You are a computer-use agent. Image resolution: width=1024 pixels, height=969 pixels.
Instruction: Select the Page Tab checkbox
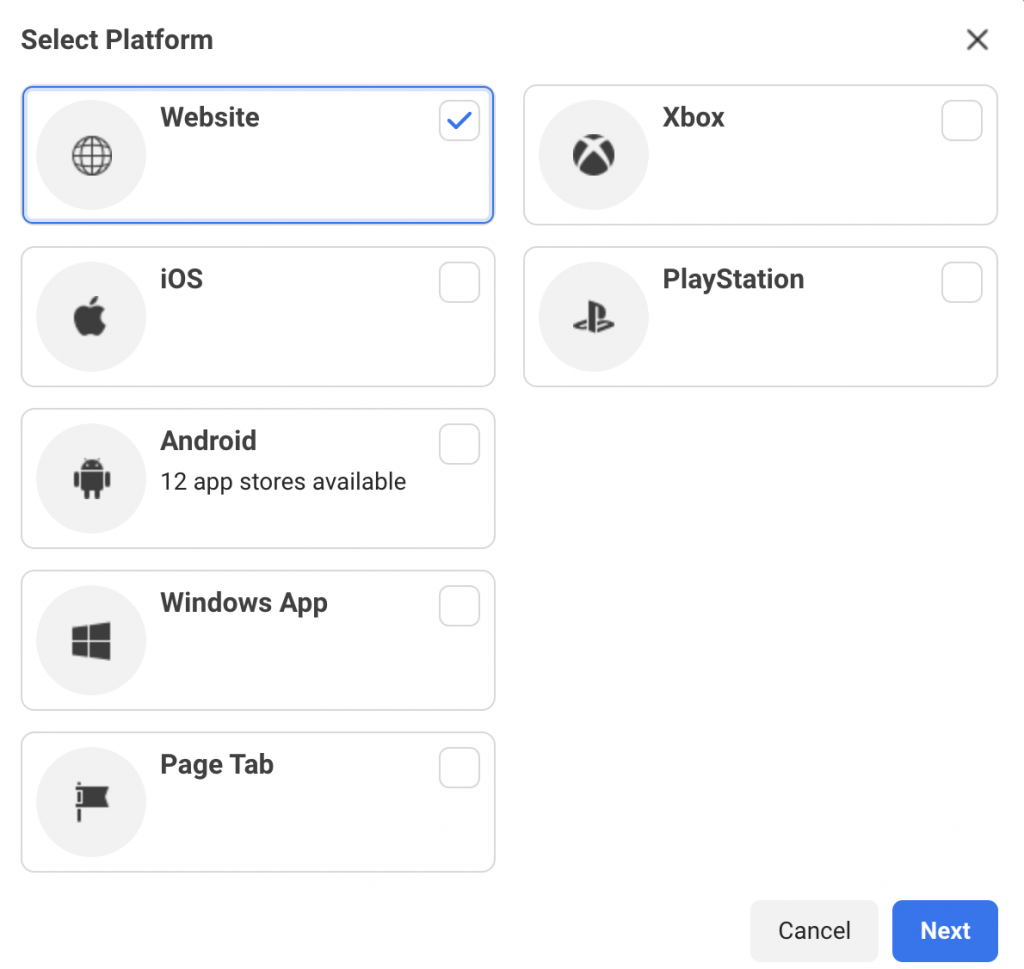point(459,768)
